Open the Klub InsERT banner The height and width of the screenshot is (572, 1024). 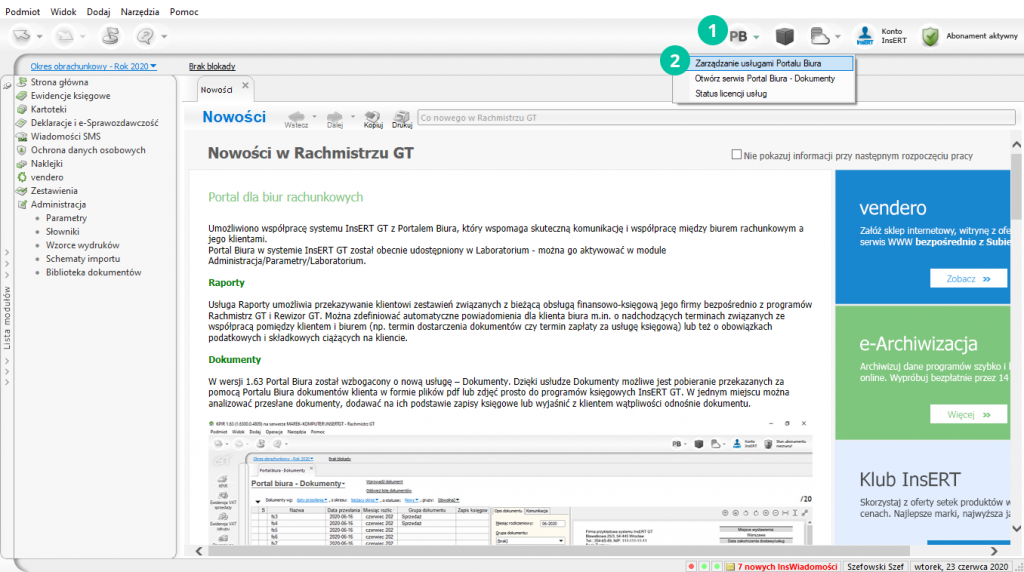[923, 493]
